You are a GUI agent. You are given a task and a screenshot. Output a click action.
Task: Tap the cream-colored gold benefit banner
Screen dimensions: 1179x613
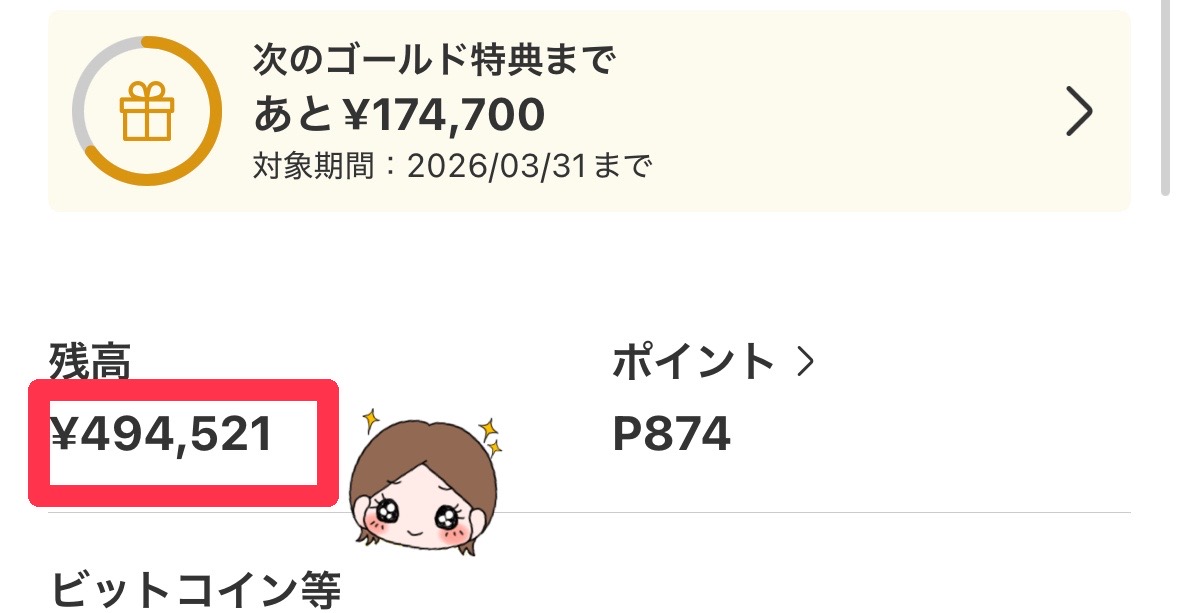click(x=590, y=111)
